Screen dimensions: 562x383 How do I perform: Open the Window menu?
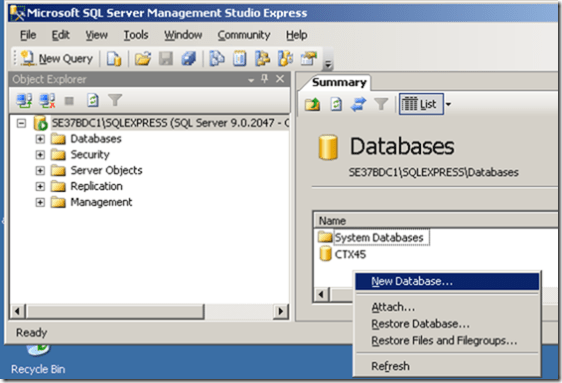coord(183,35)
